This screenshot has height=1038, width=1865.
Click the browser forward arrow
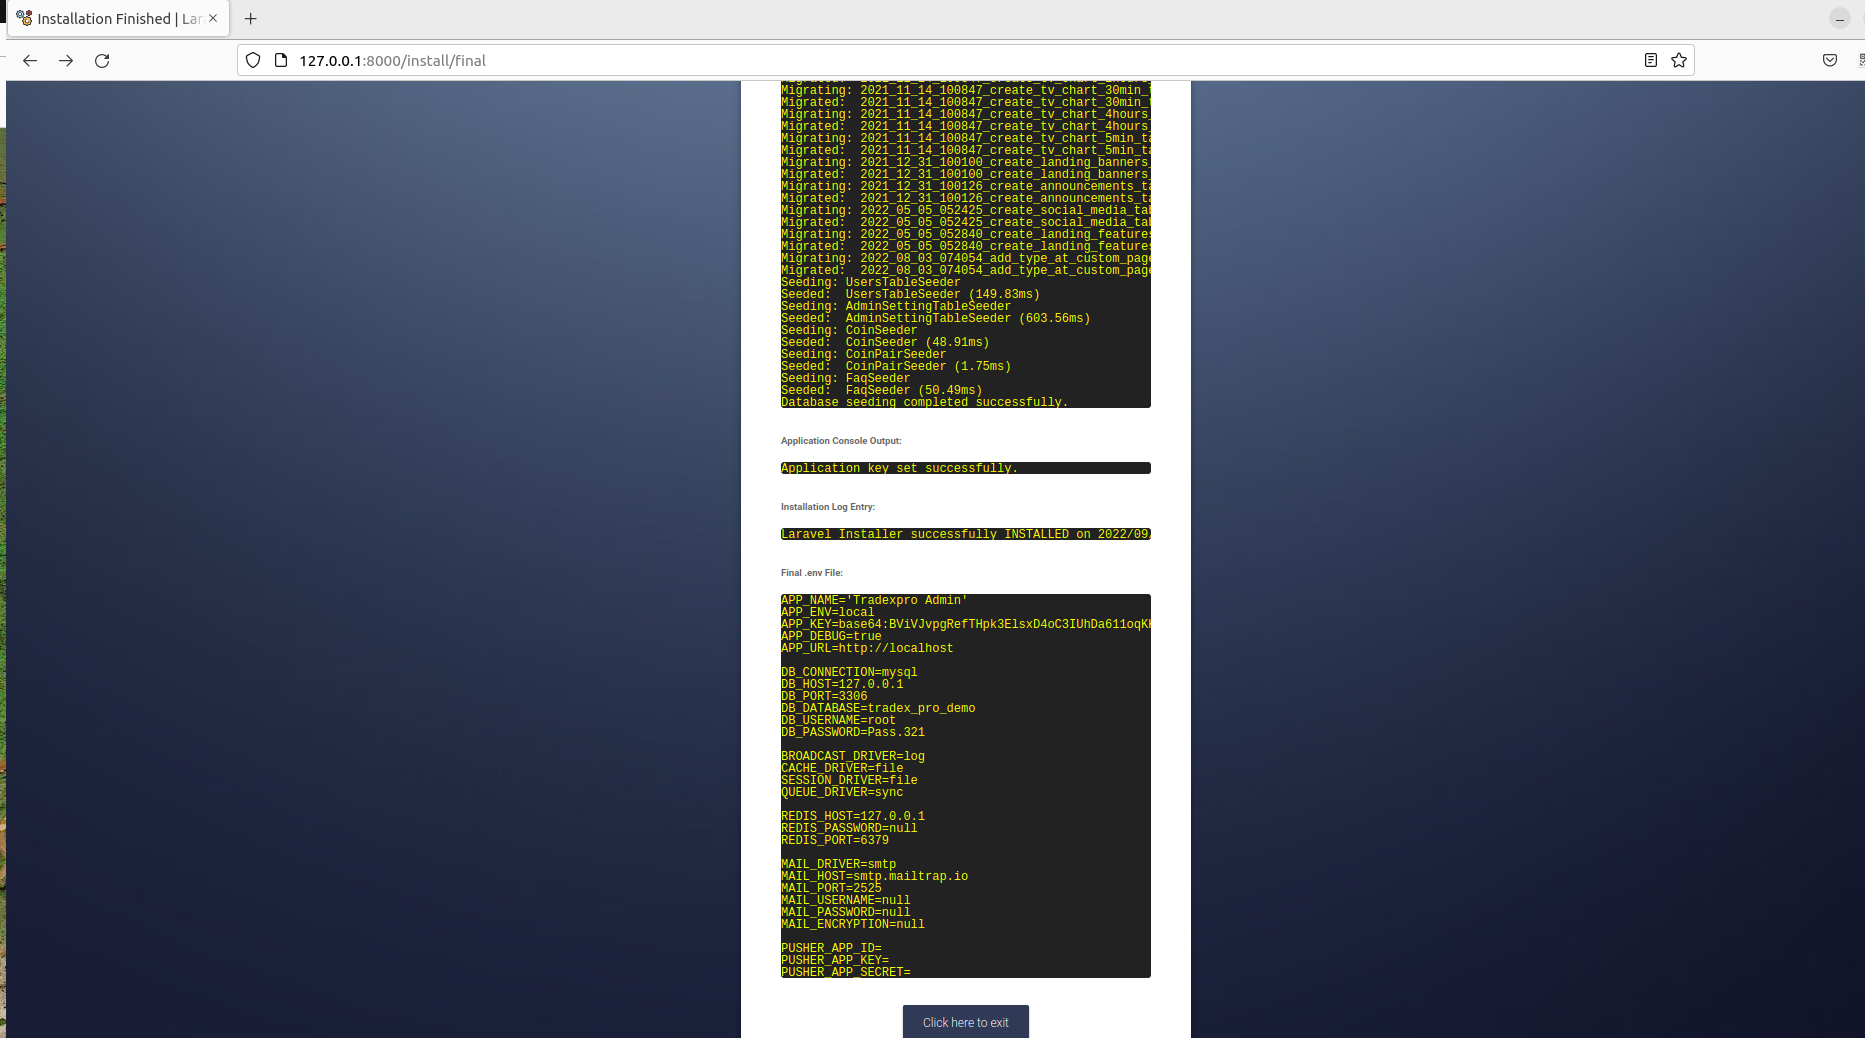[x=66, y=61]
